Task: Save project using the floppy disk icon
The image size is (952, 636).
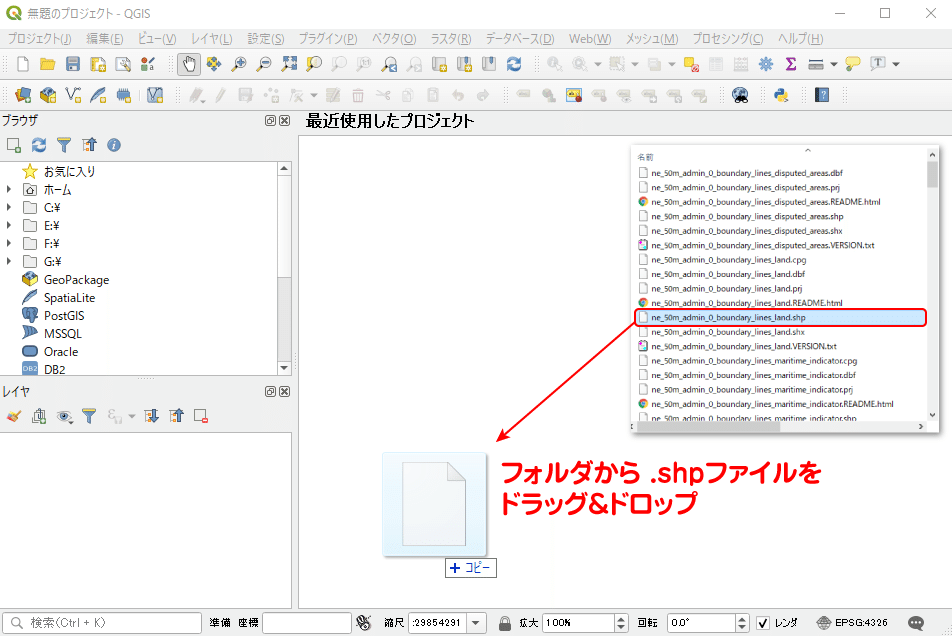Action: (x=73, y=64)
